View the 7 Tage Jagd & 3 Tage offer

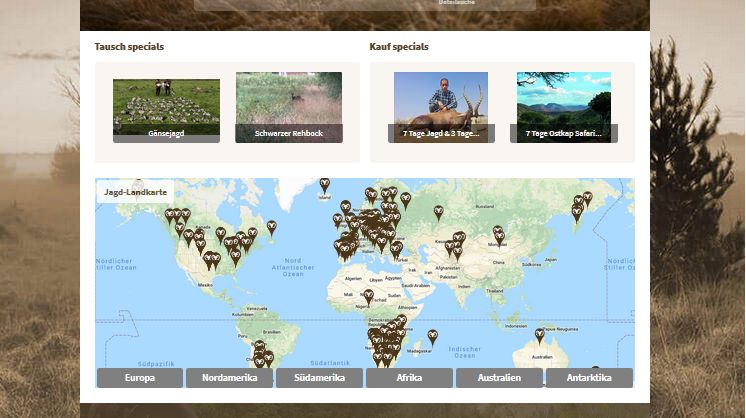(x=441, y=106)
